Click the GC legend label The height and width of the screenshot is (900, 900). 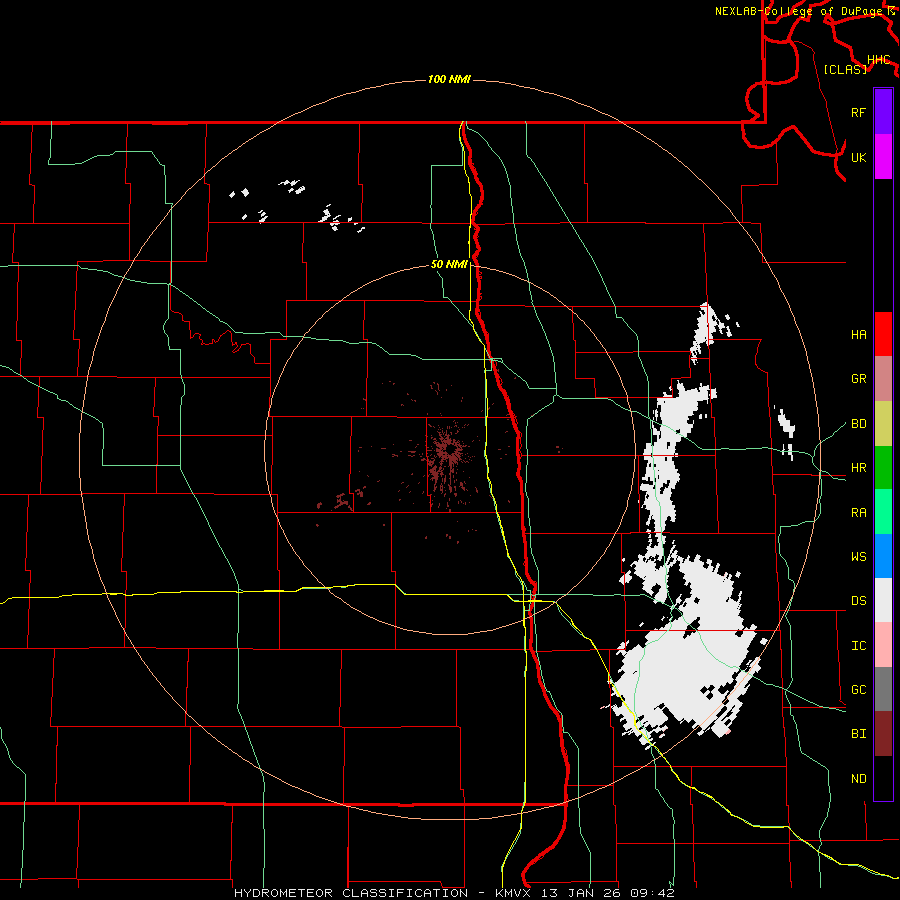859,690
